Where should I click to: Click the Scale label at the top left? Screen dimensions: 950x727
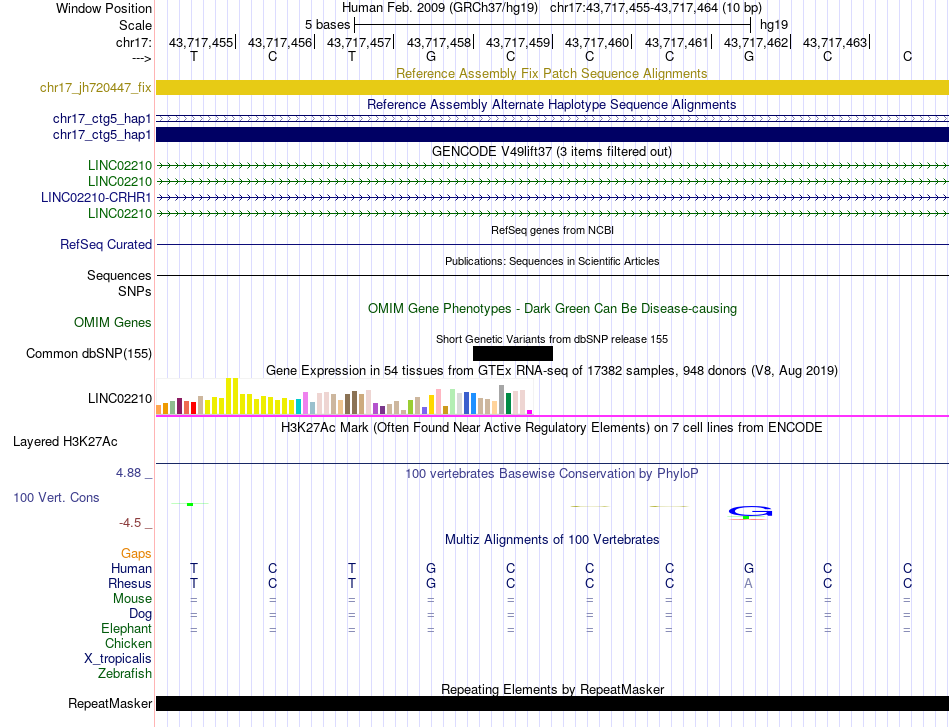(135, 25)
